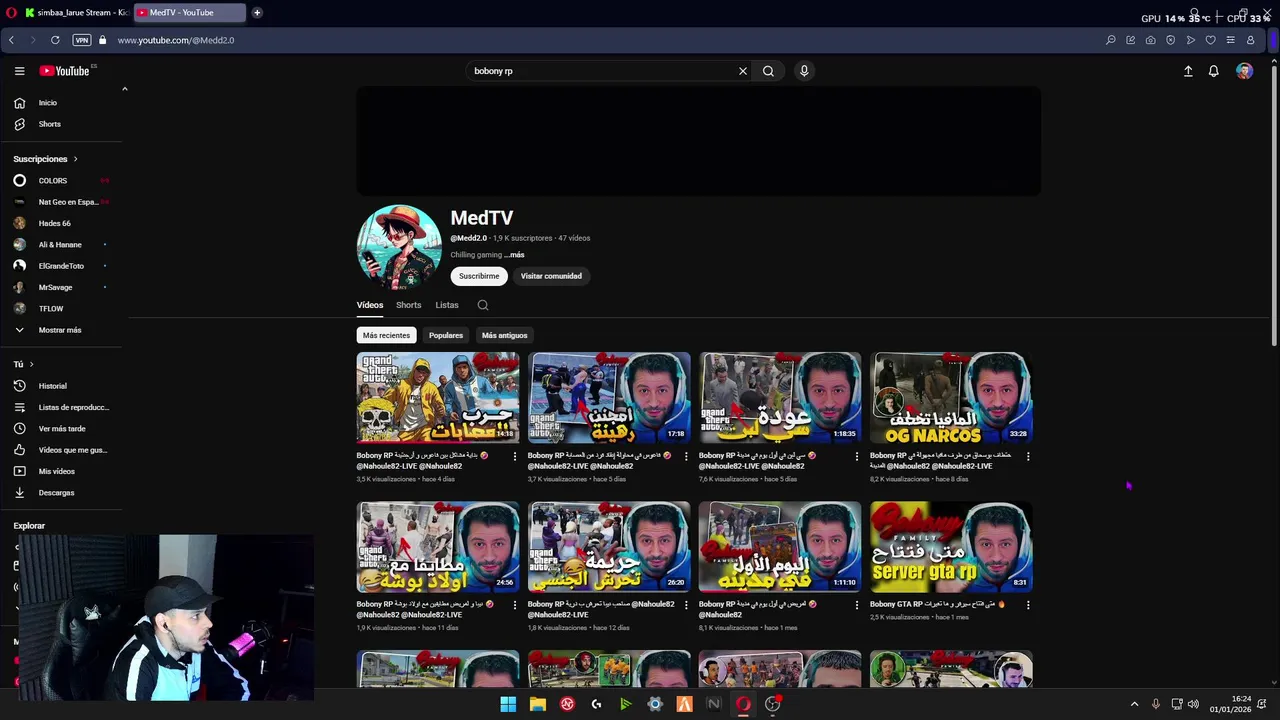Open options for the 24:56 video
This screenshot has width=1280, height=720.
(515, 605)
